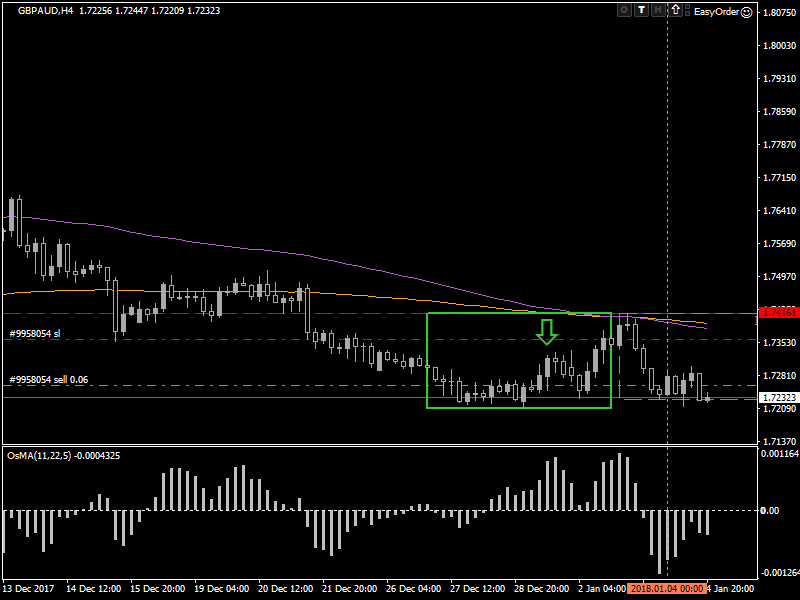Click the GBPAUD,H4 chart title text

[x=45, y=11]
